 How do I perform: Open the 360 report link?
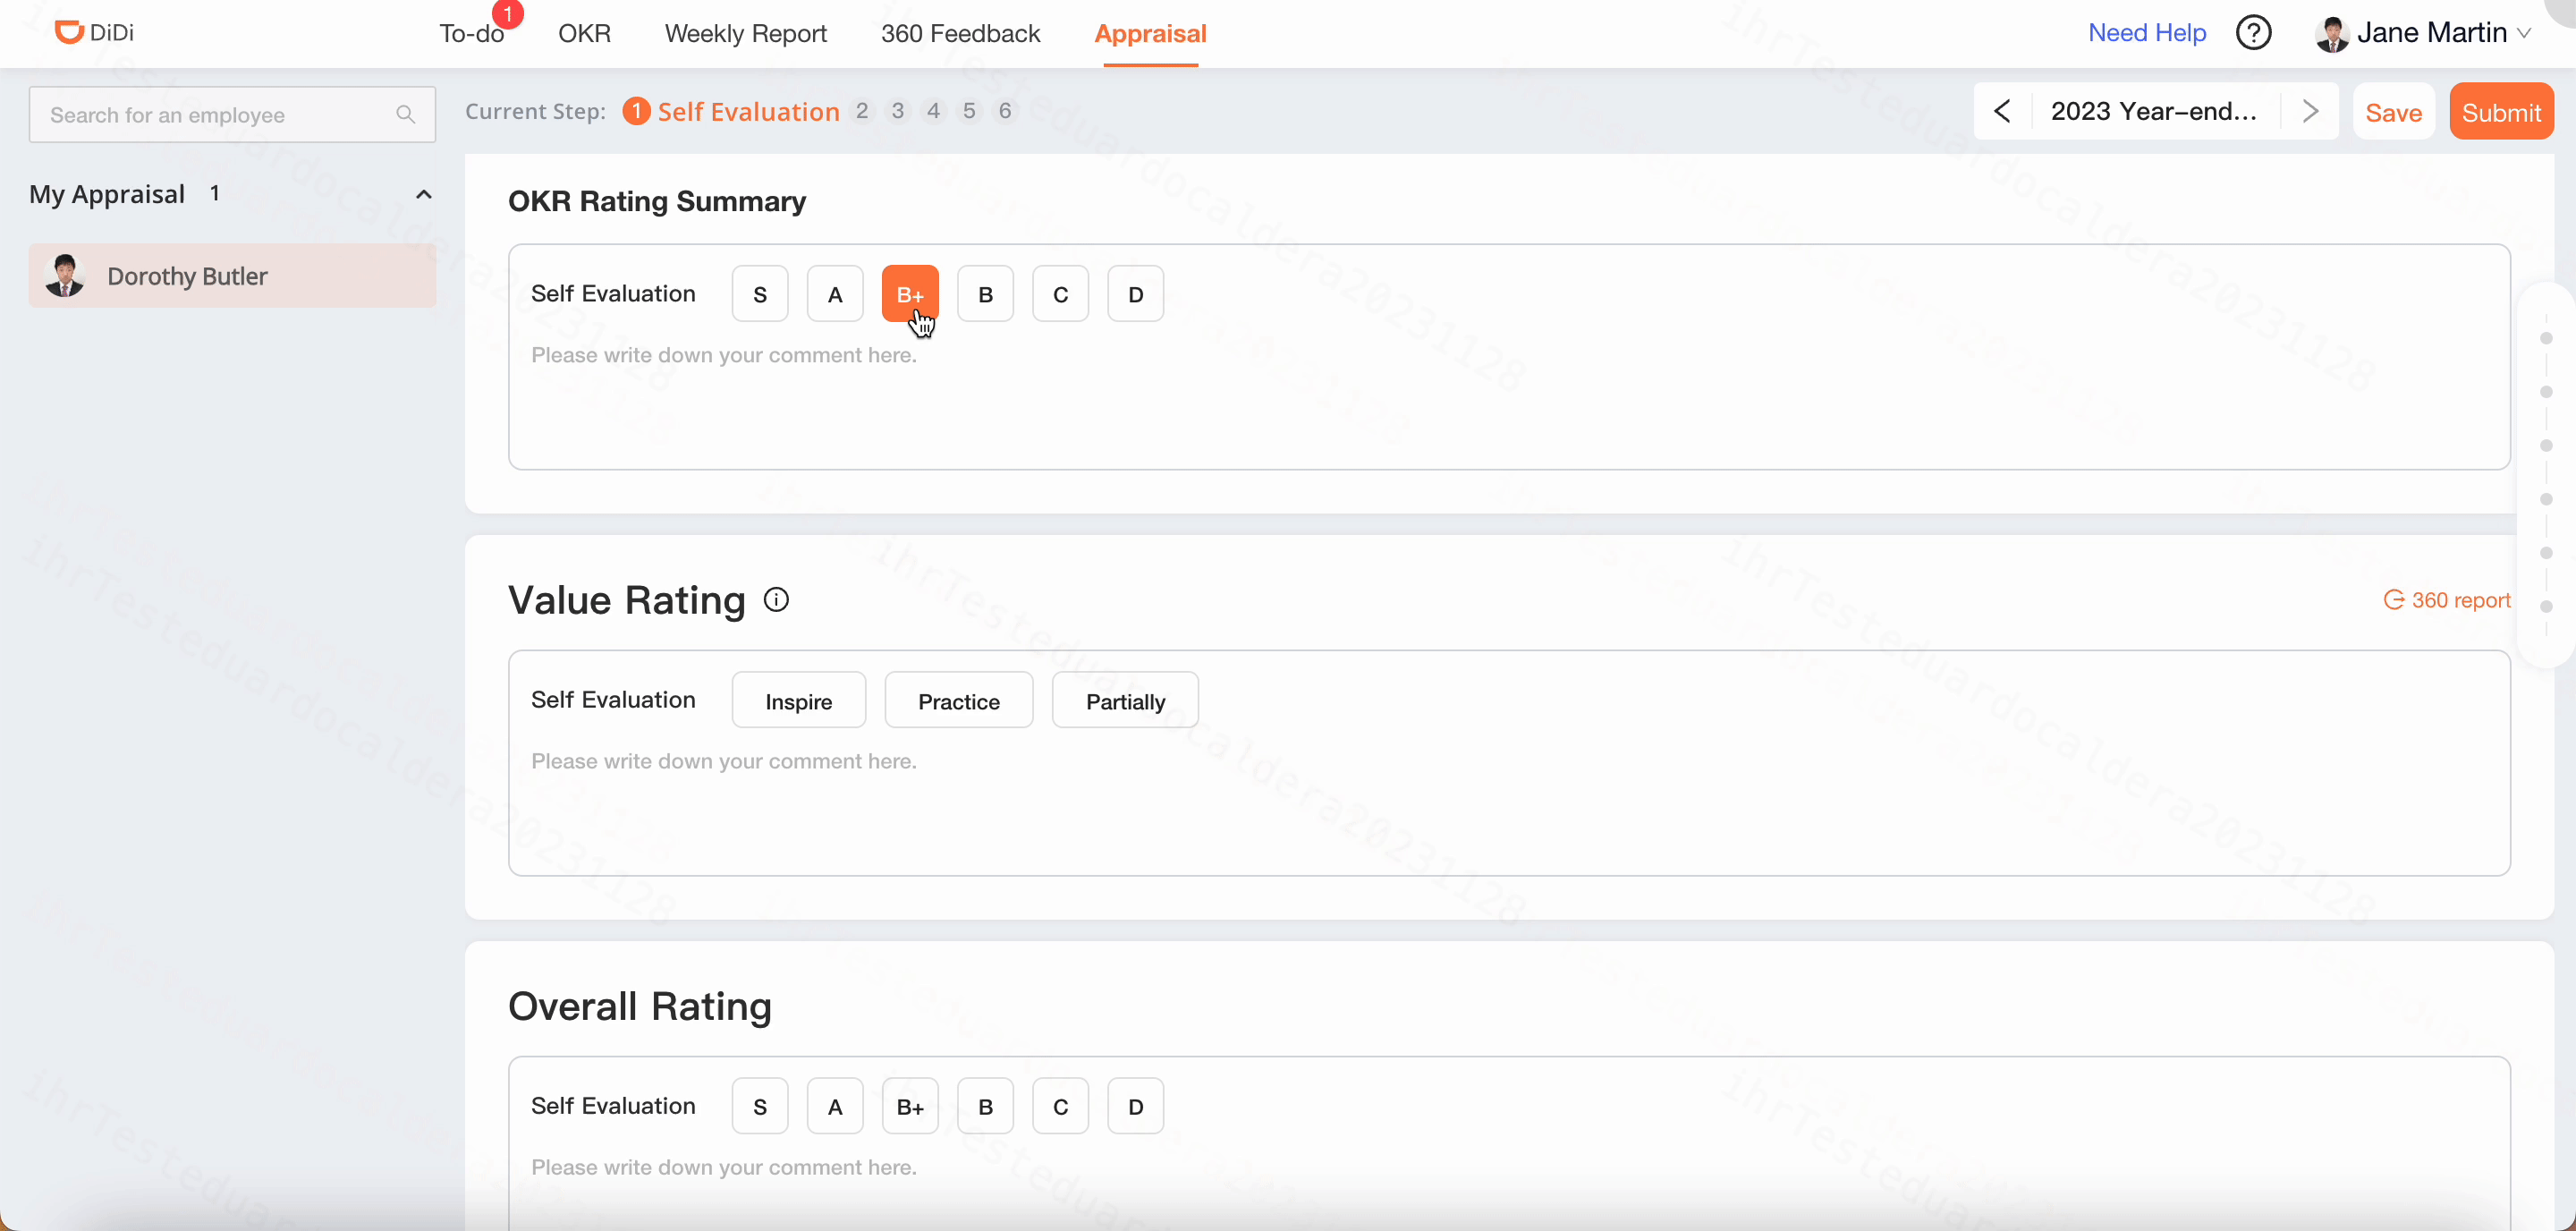[x=2447, y=600]
